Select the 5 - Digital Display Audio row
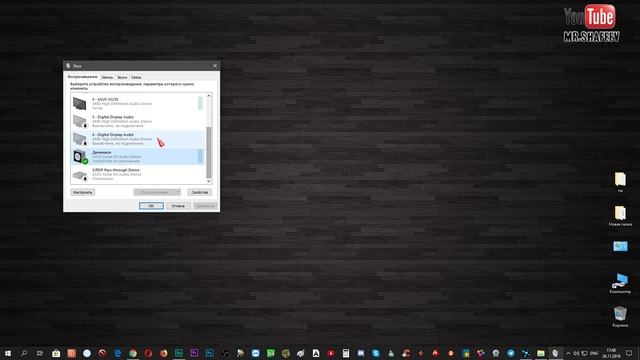This screenshot has width=640, height=360. pyautogui.click(x=137, y=121)
